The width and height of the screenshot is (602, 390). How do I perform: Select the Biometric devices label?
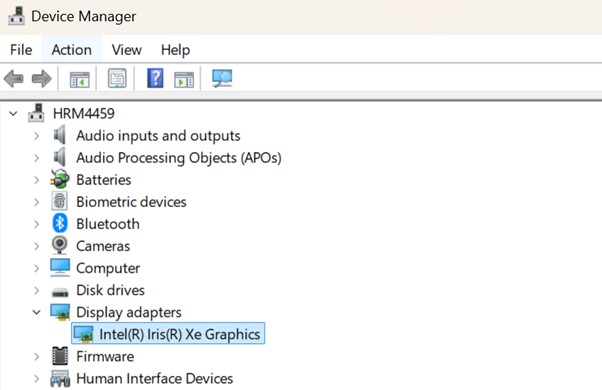pos(131,202)
